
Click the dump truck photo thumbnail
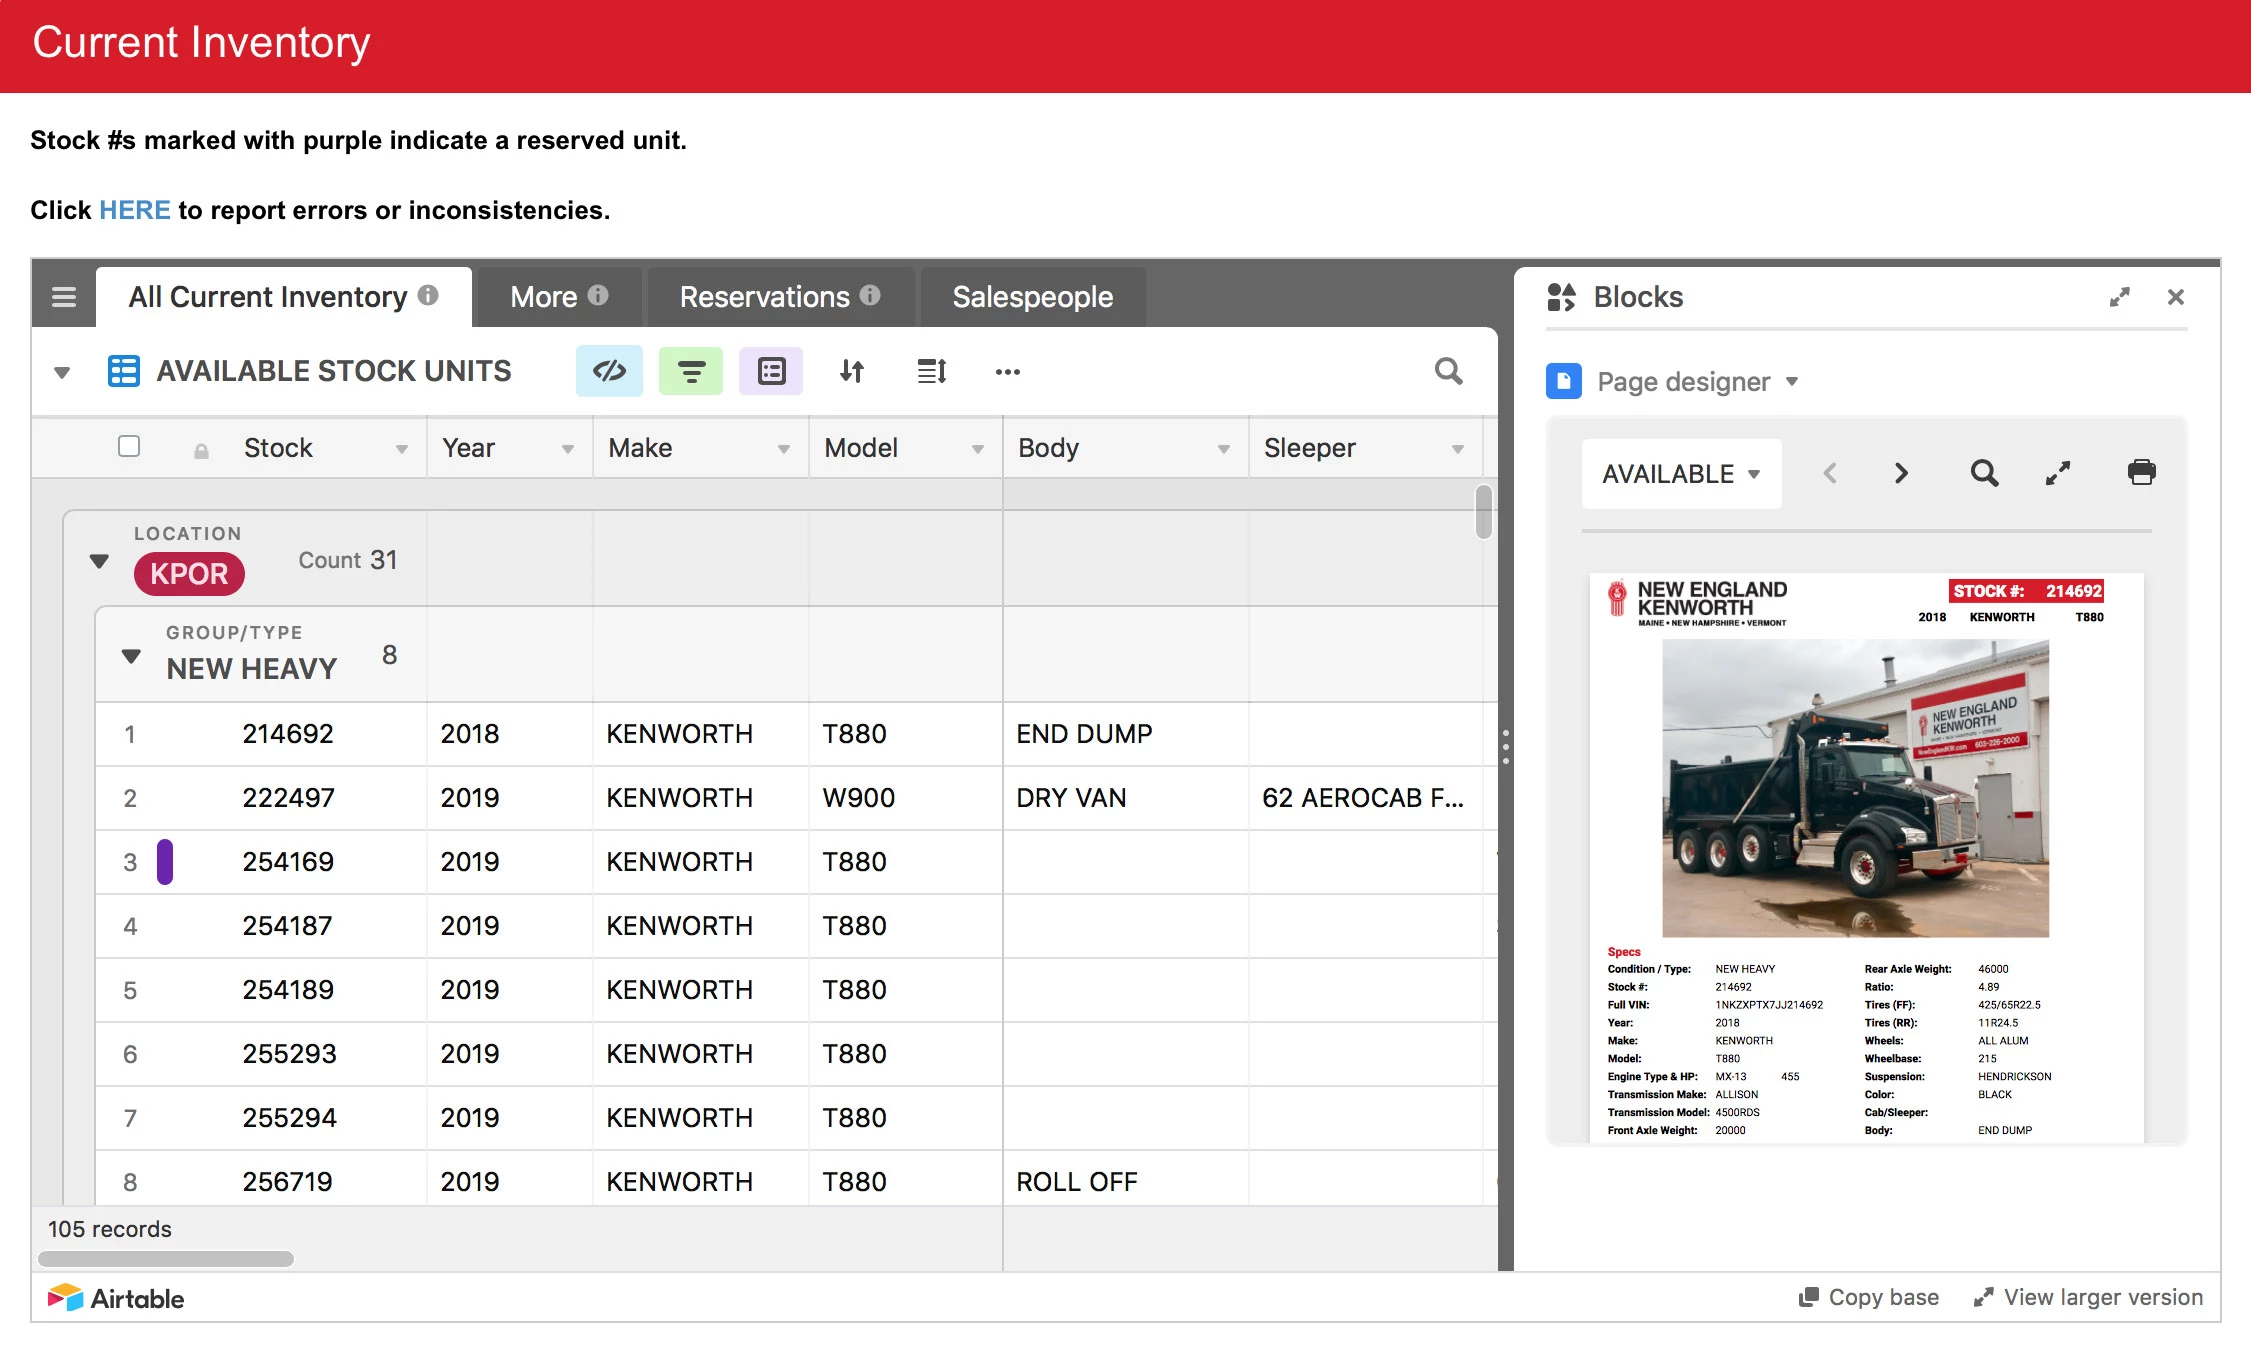pyautogui.click(x=1855, y=788)
